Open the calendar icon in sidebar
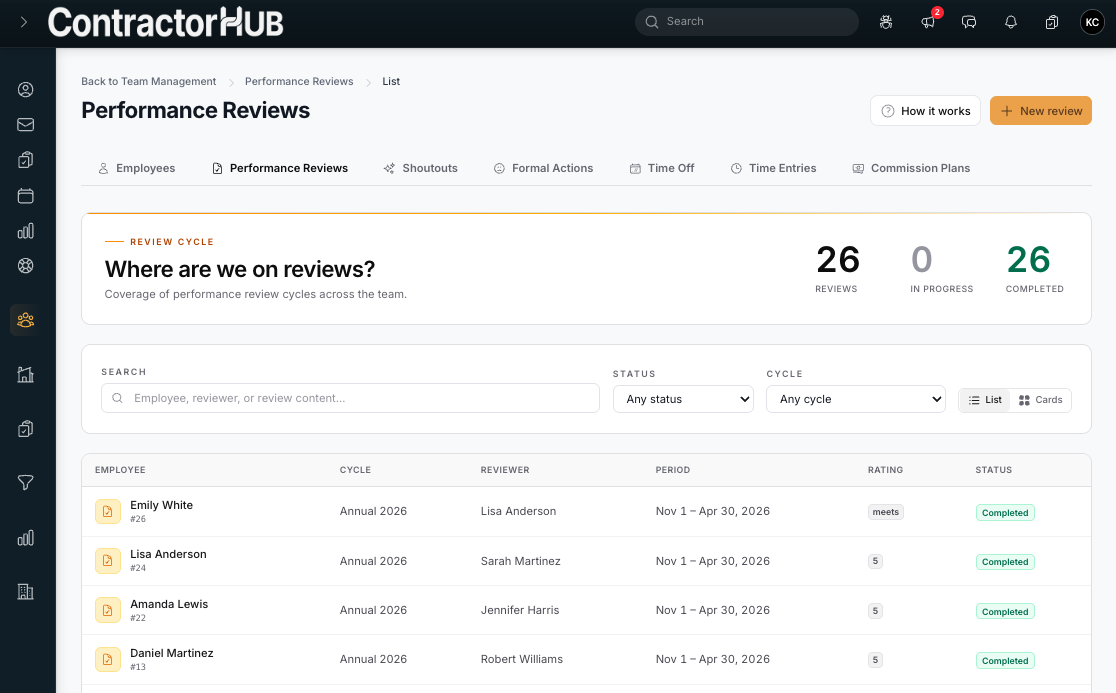 [x=26, y=196]
